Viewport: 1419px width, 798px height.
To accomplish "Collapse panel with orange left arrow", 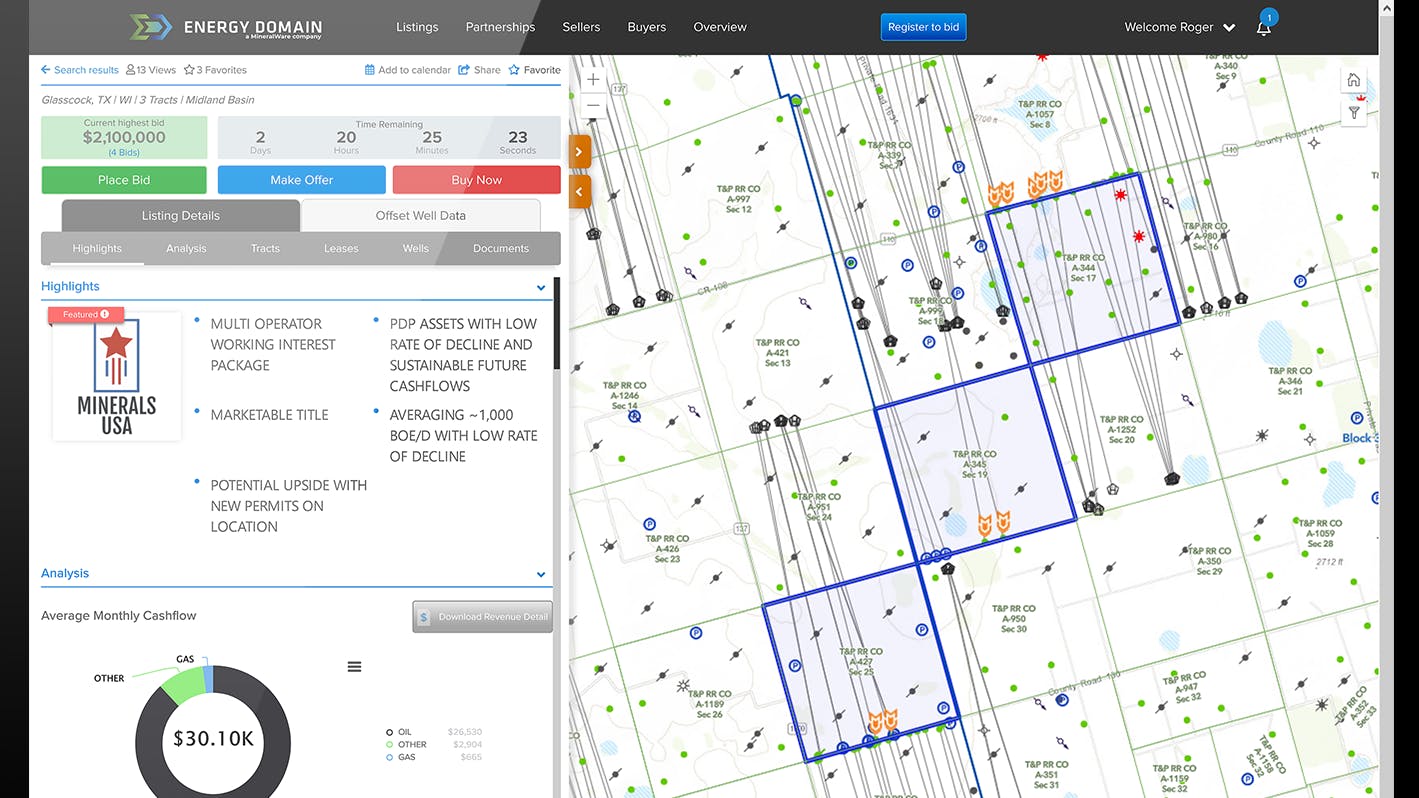I will tap(580, 191).
